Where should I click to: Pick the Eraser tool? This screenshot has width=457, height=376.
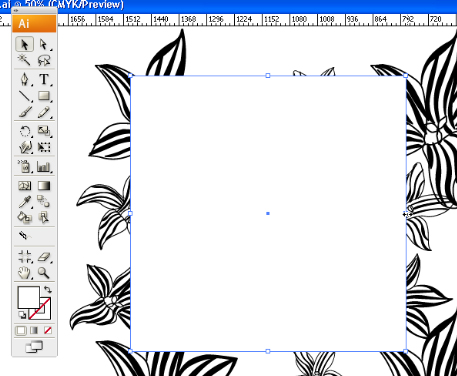point(44,257)
